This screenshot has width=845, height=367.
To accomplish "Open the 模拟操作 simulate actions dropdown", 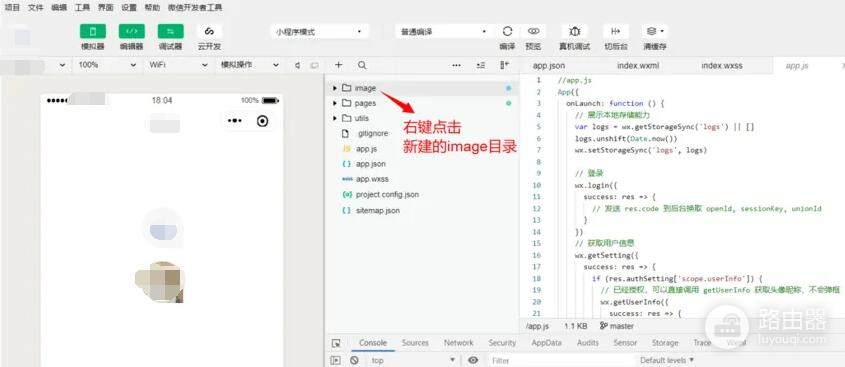I will coord(249,65).
